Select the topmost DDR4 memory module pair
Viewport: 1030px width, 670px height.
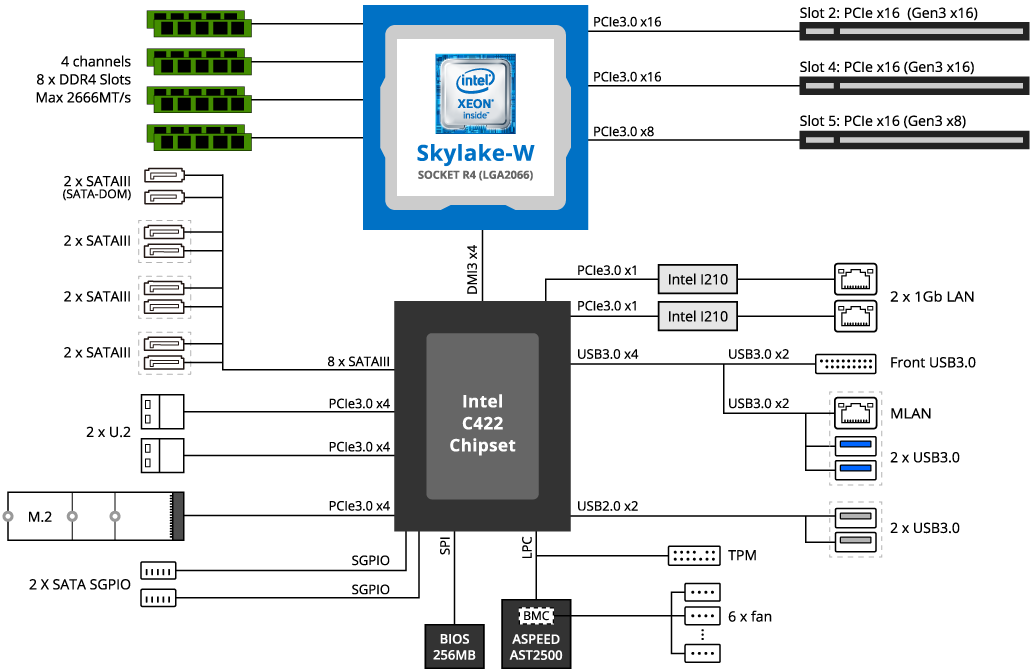tap(199, 24)
